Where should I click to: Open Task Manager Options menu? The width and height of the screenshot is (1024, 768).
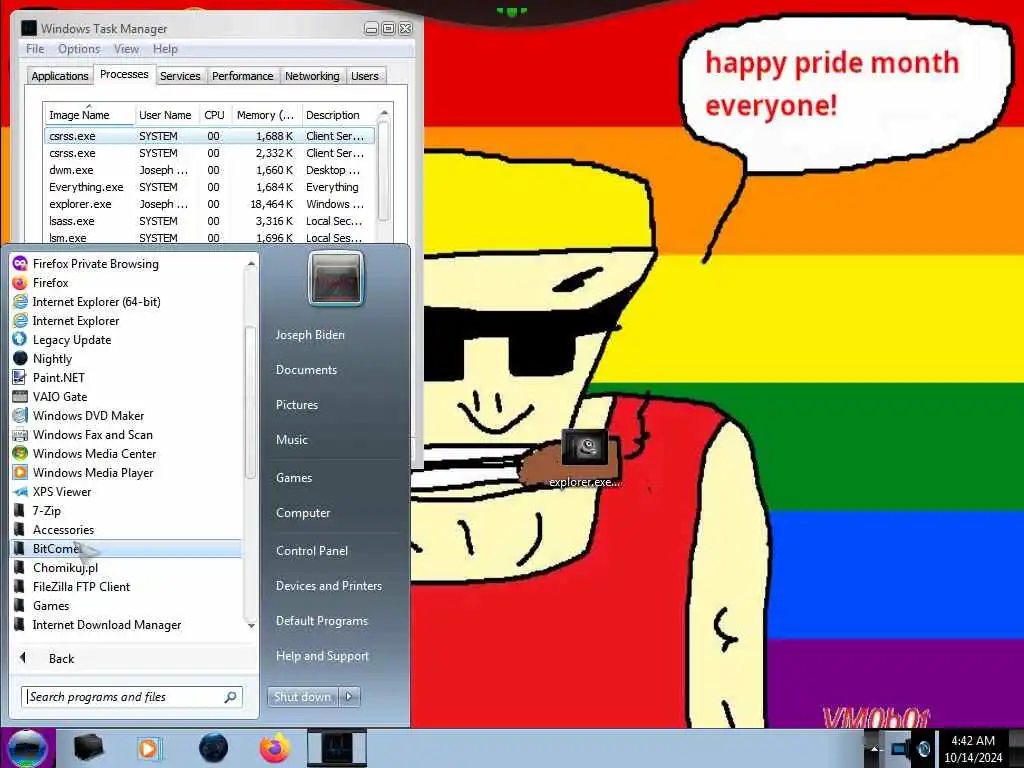(79, 49)
